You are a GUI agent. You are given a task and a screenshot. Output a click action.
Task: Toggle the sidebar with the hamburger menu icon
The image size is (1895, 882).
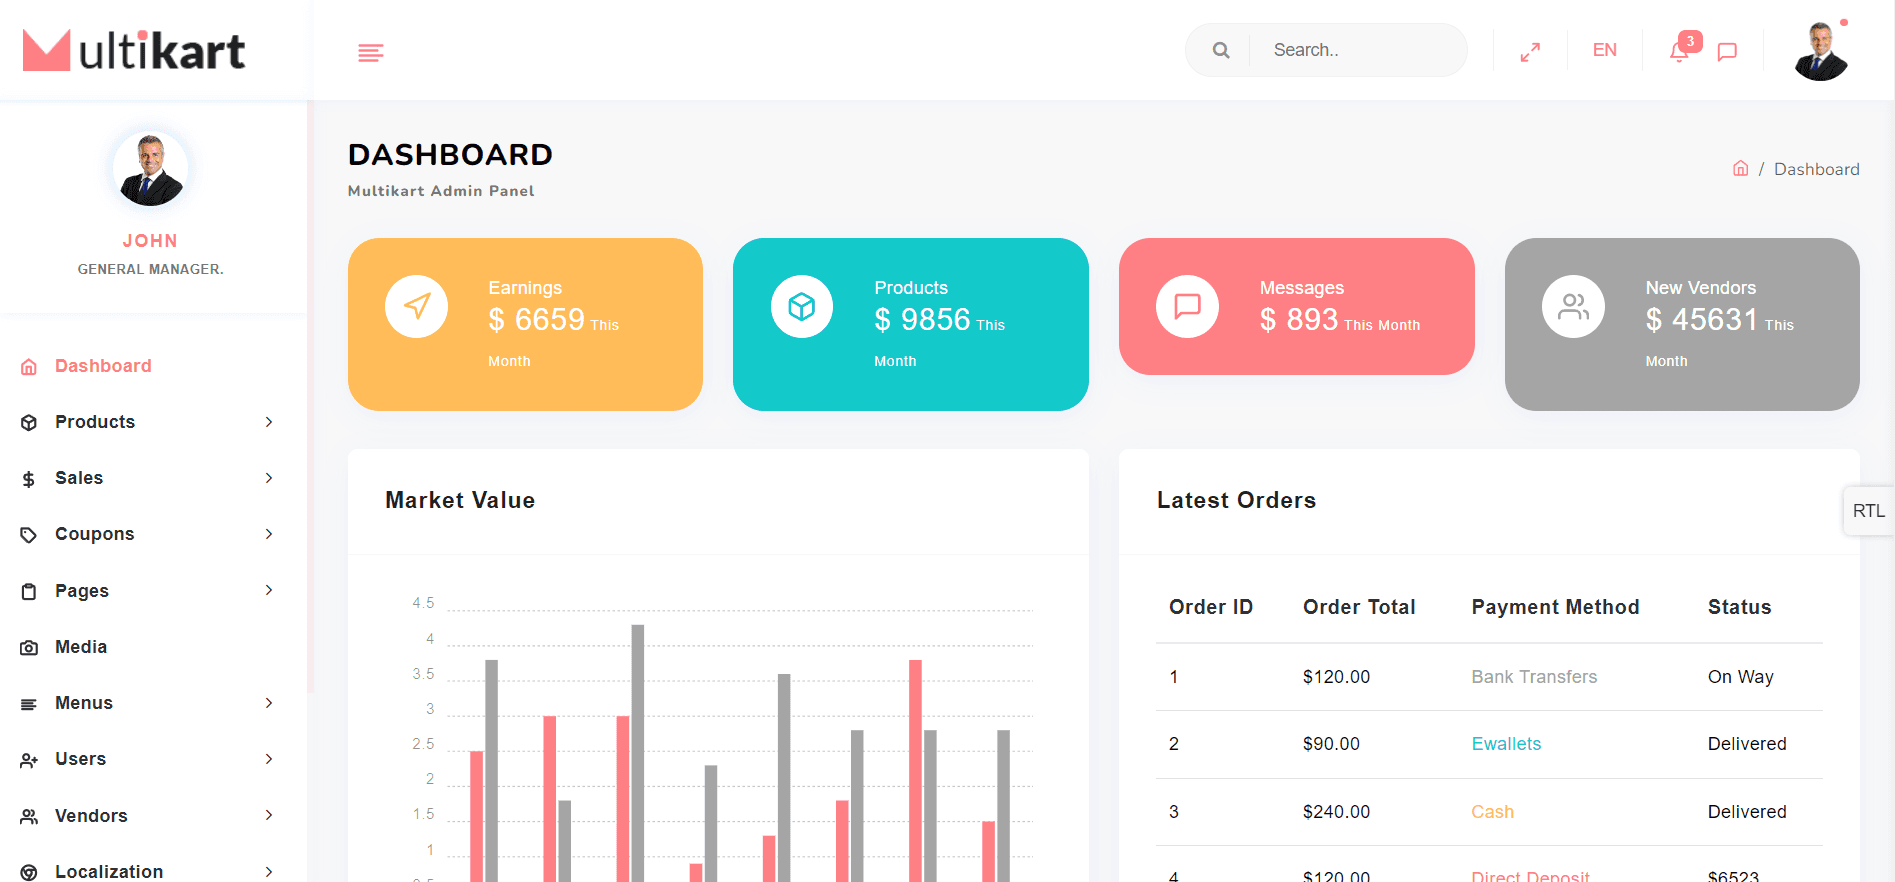tap(371, 52)
